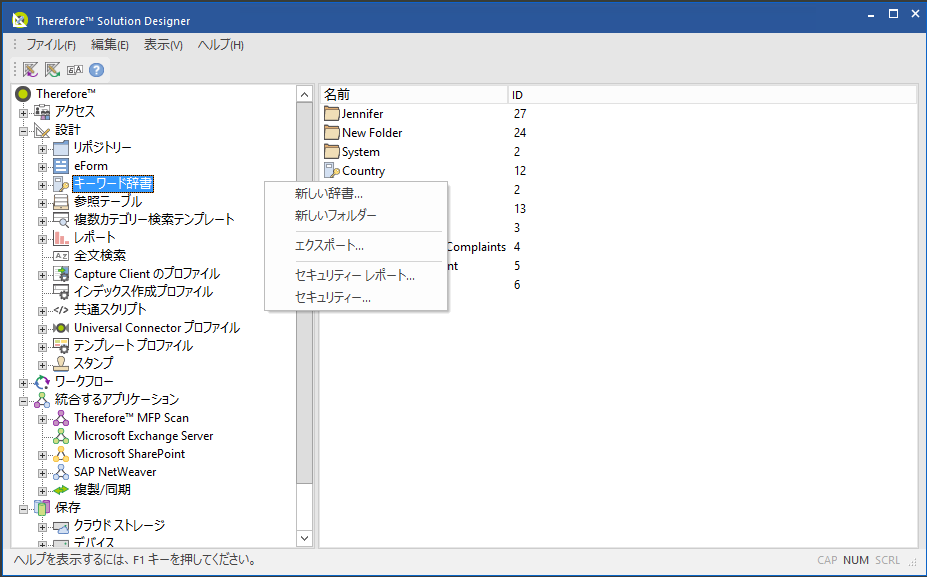Select the Therefore™ MFP Scan label
Screen dimensions: 927x577
point(131,418)
